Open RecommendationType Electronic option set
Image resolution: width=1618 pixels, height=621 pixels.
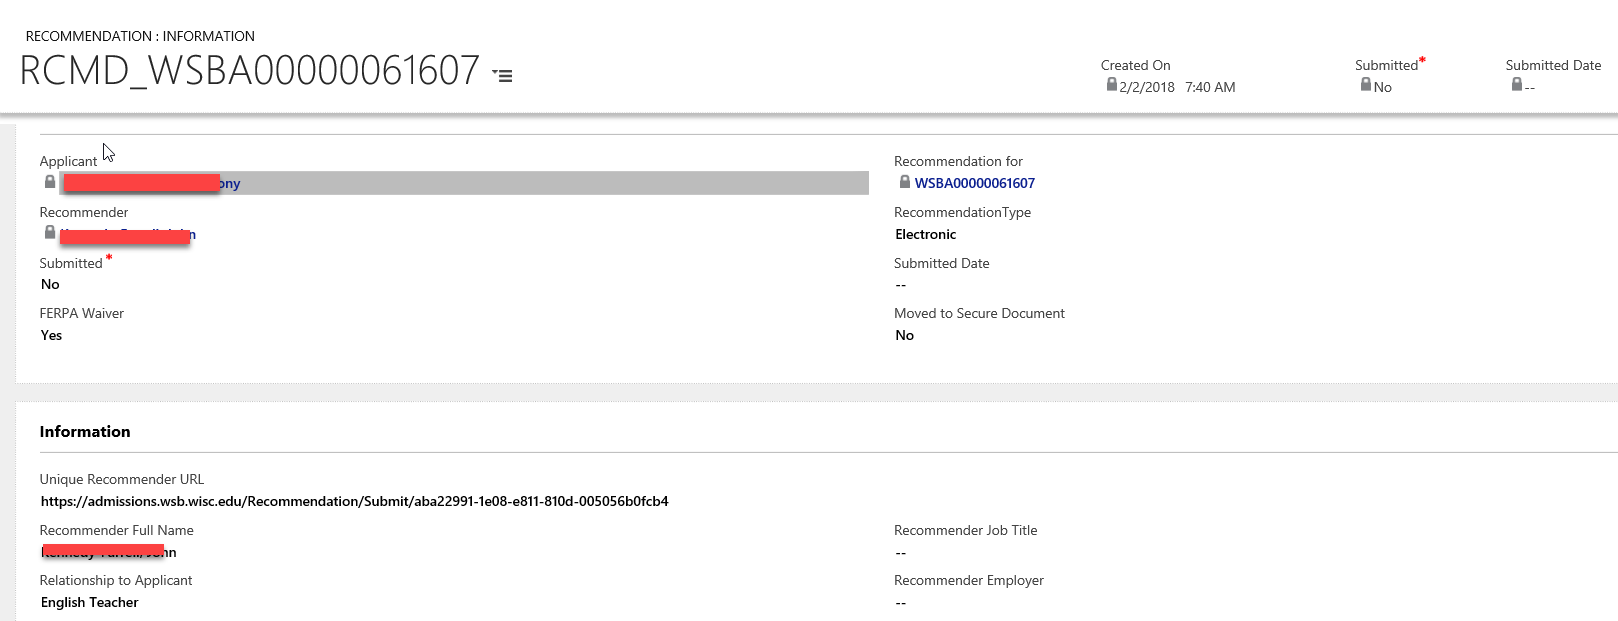click(x=925, y=235)
